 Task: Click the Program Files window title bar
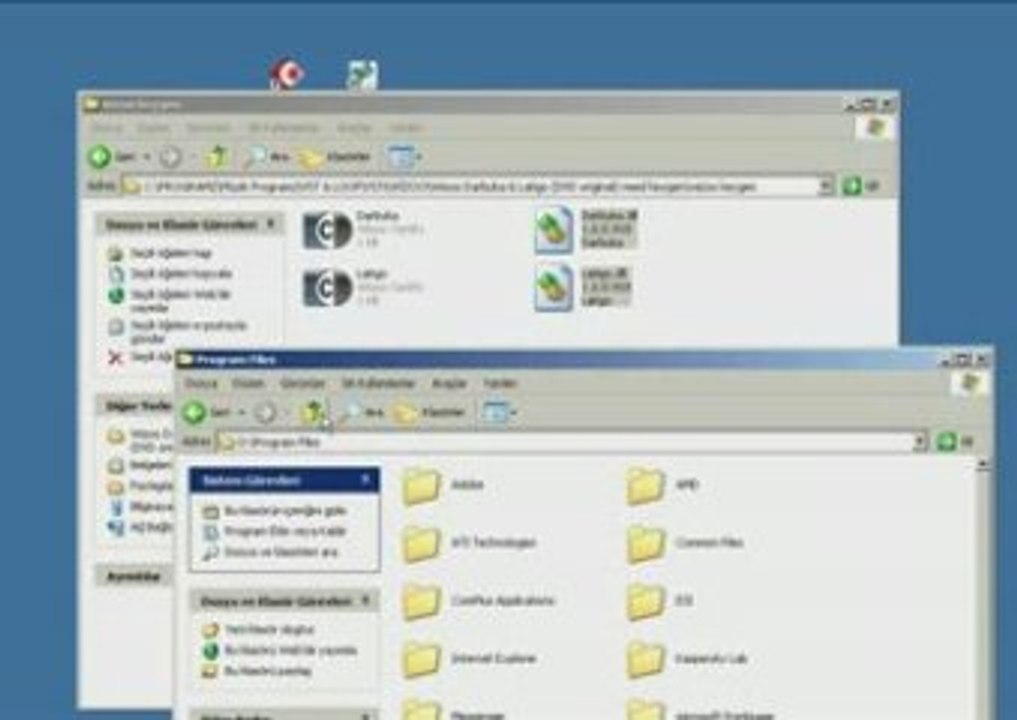pyautogui.click(x=558, y=359)
